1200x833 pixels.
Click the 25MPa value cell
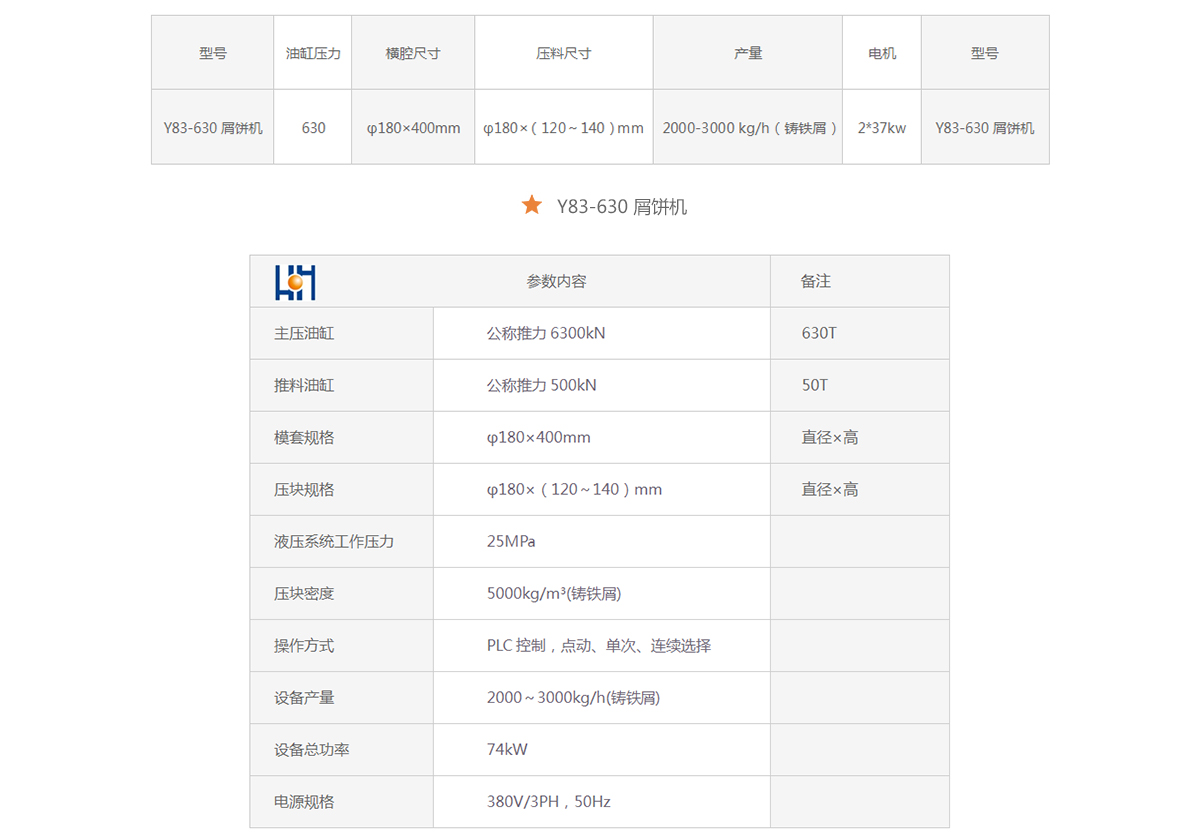click(511, 541)
